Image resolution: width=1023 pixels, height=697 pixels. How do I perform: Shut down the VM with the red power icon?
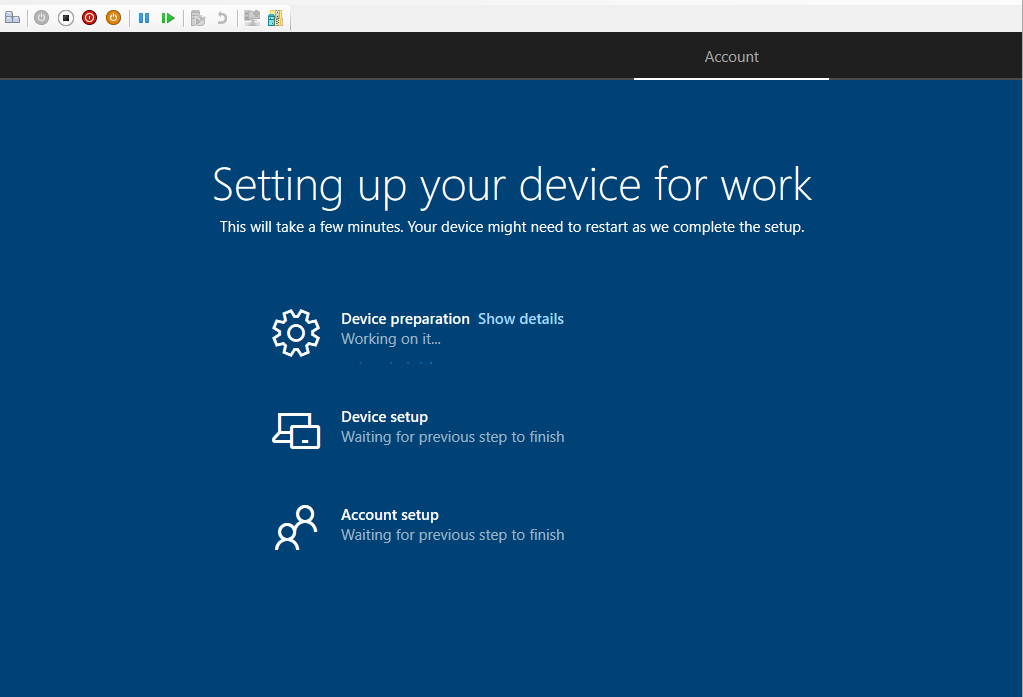(x=89, y=18)
